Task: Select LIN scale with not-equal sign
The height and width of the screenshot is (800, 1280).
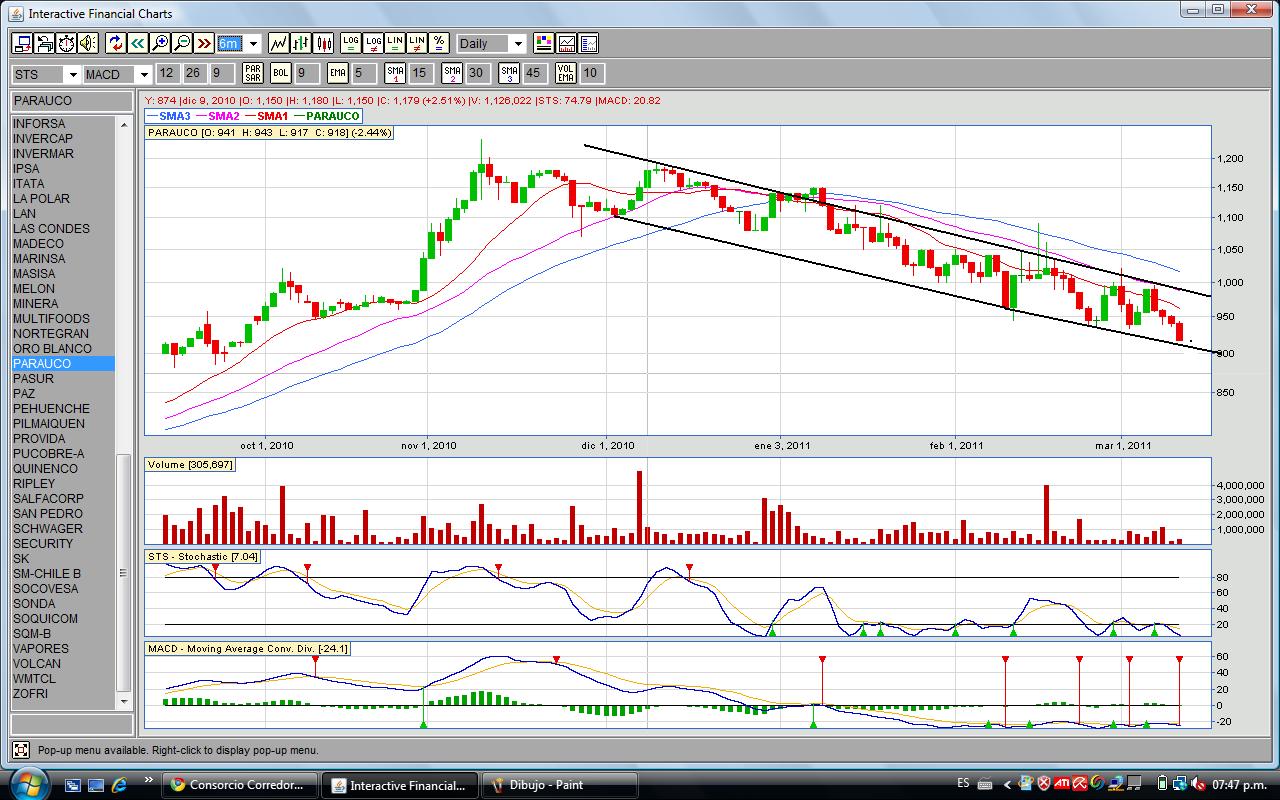Action: [x=417, y=43]
